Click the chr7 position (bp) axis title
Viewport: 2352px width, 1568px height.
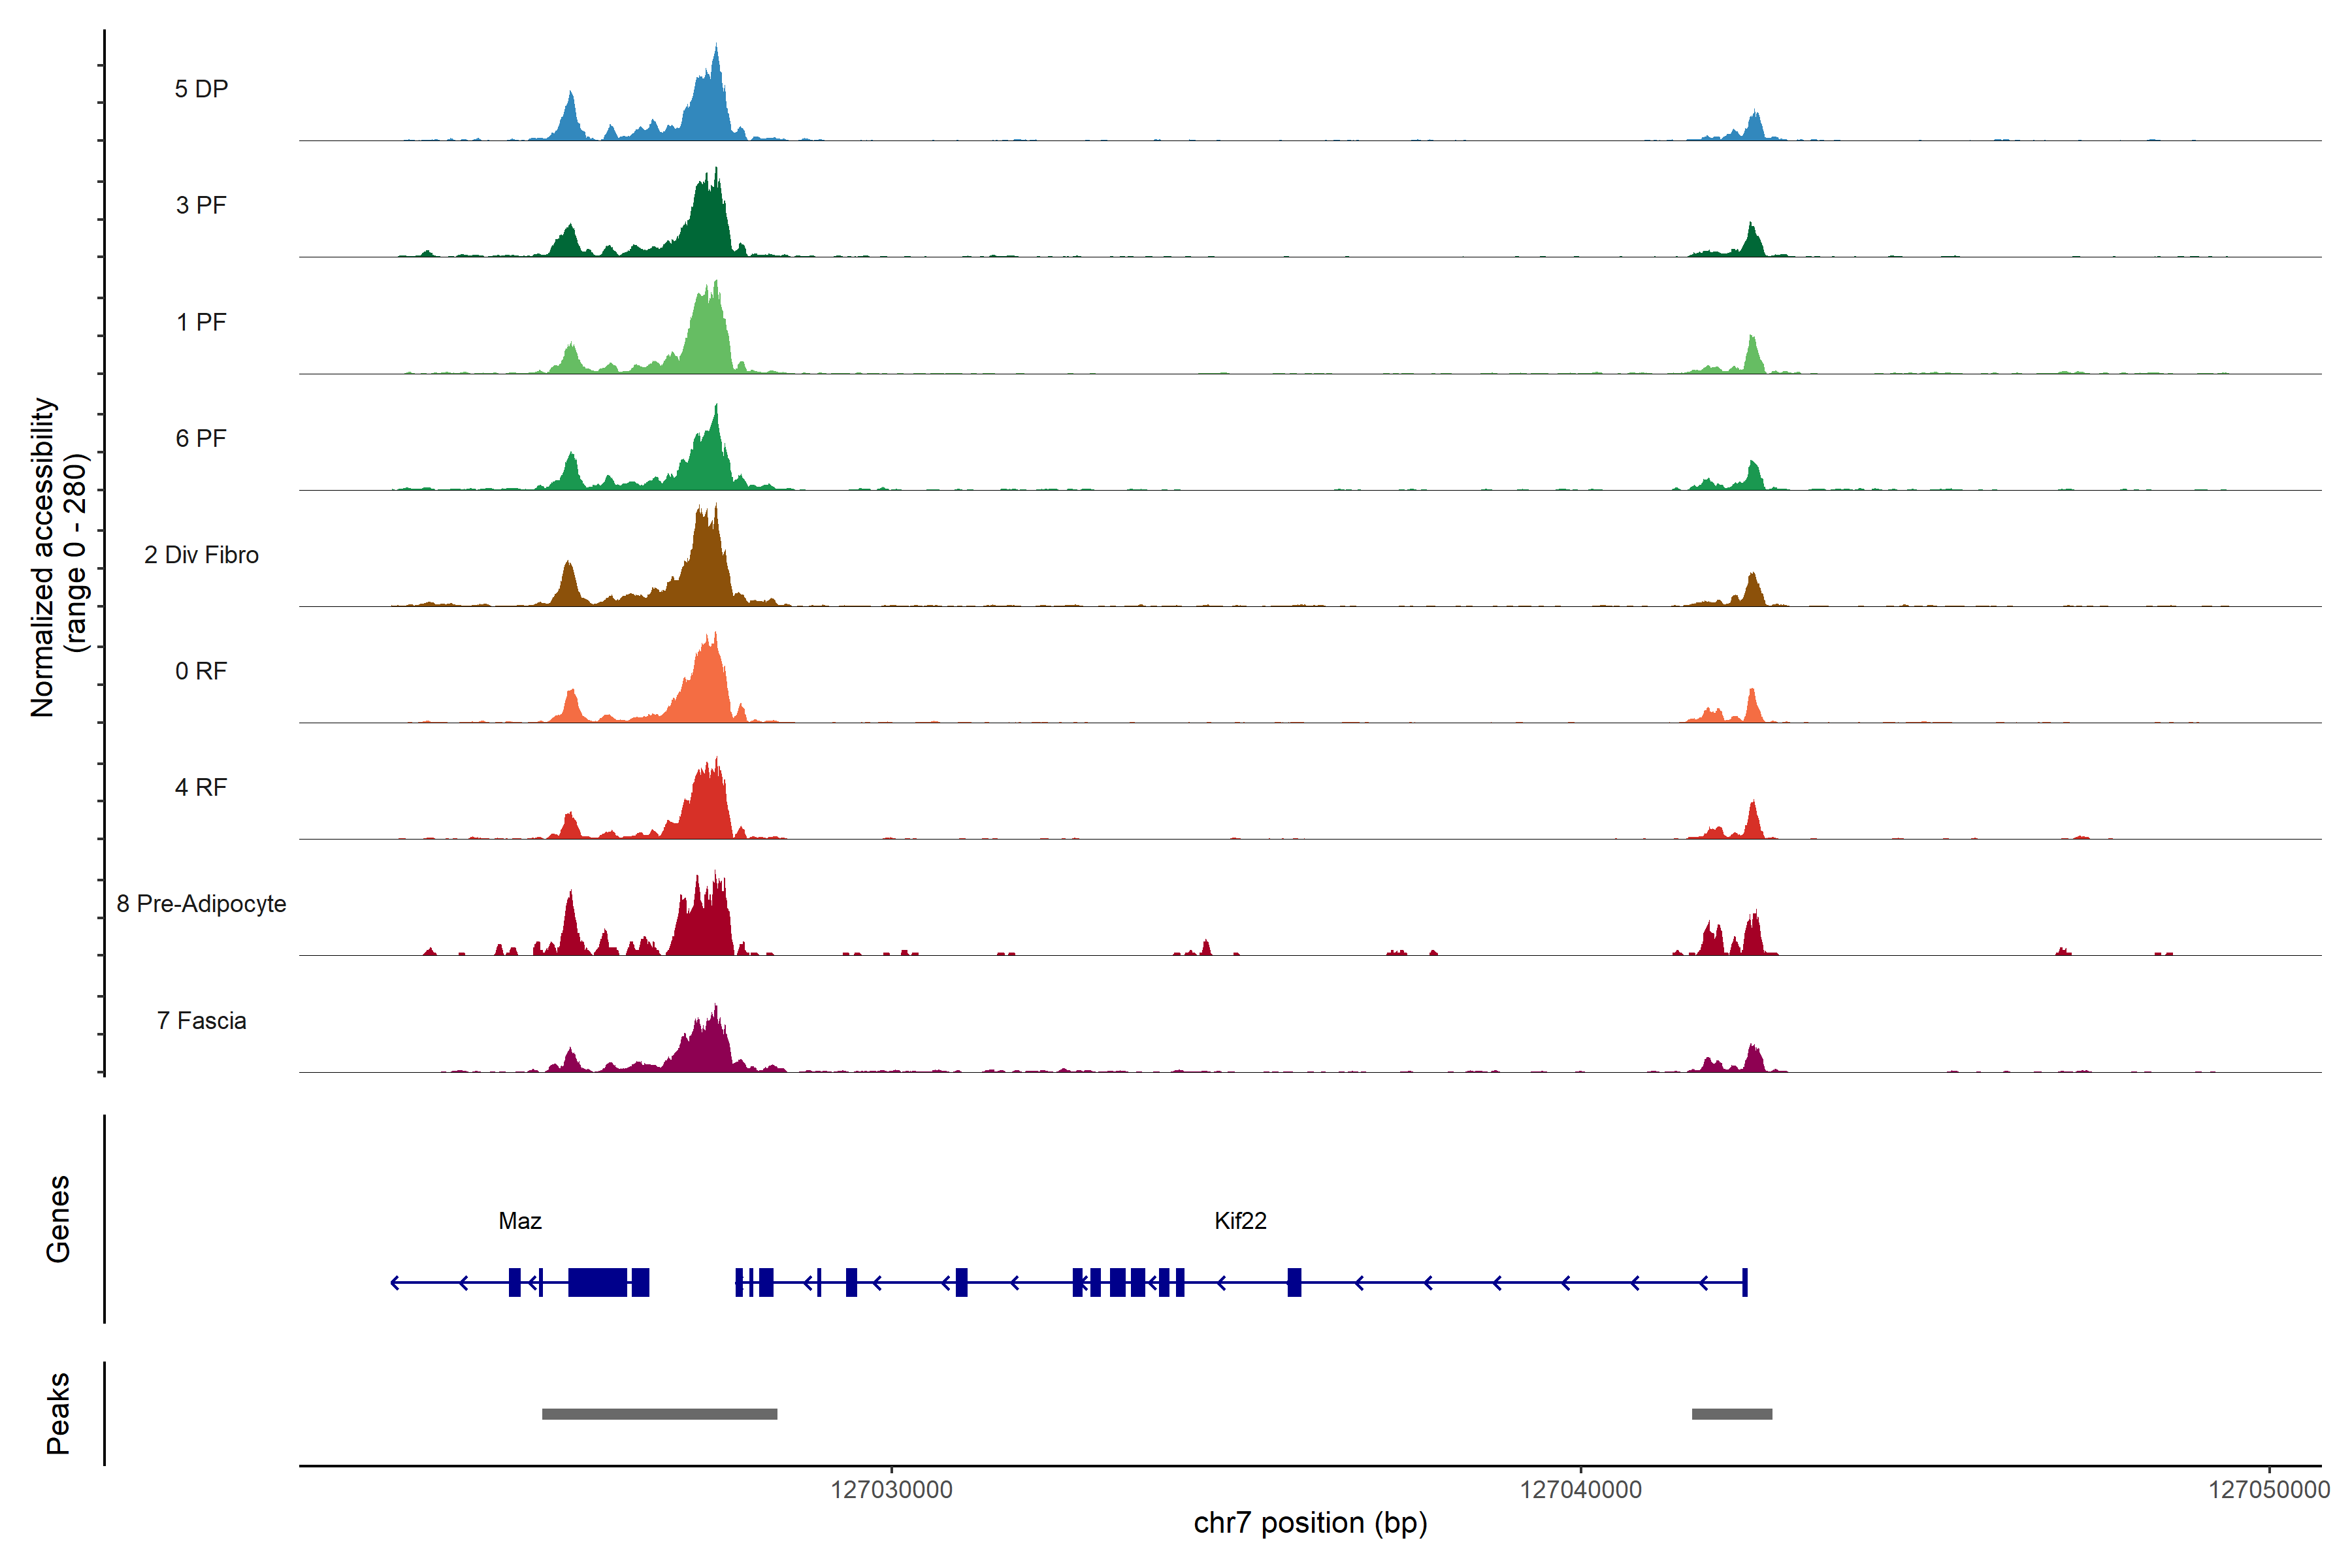click(1310, 1523)
